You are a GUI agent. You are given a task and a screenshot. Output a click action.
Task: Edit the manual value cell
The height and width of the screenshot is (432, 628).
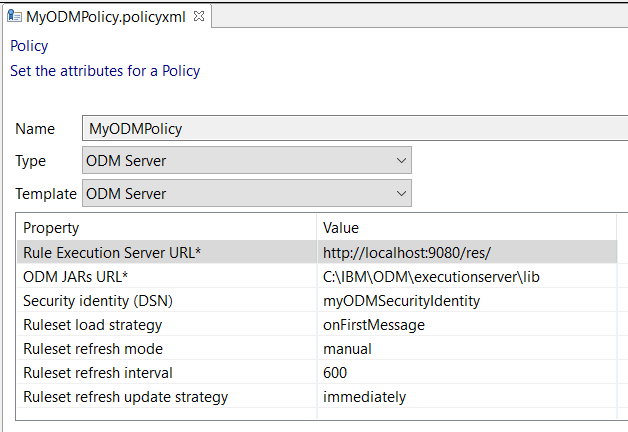click(467, 348)
